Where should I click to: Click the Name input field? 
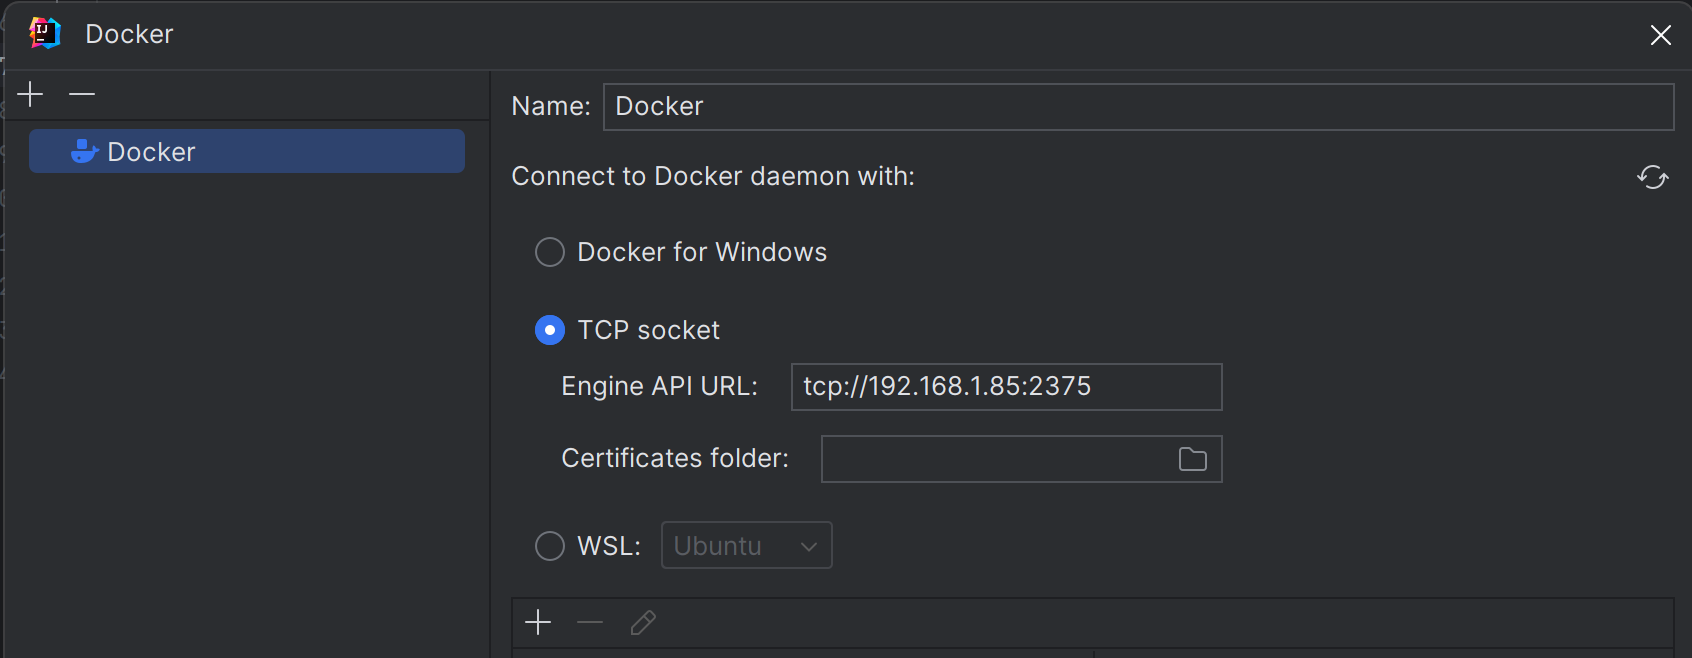1138,107
